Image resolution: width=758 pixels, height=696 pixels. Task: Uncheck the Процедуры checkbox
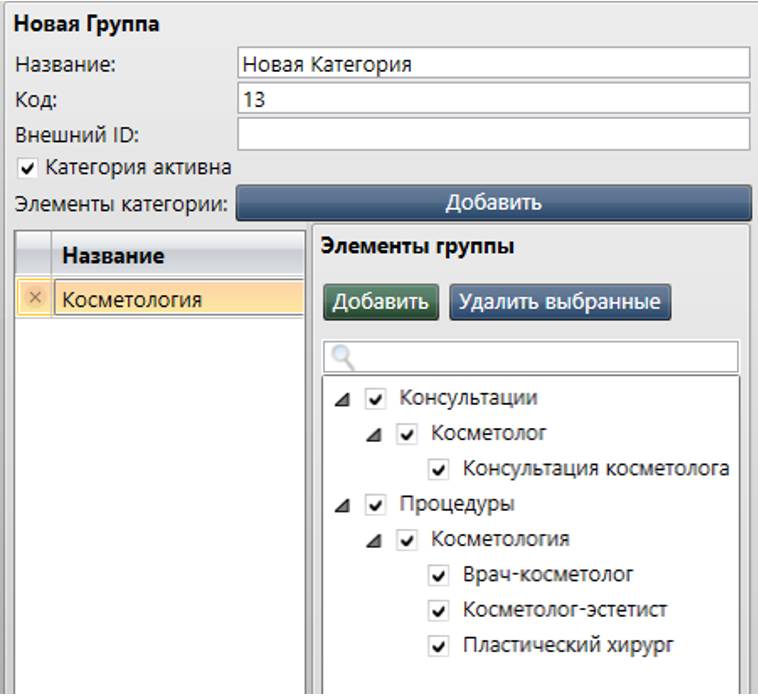[x=375, y=505]
